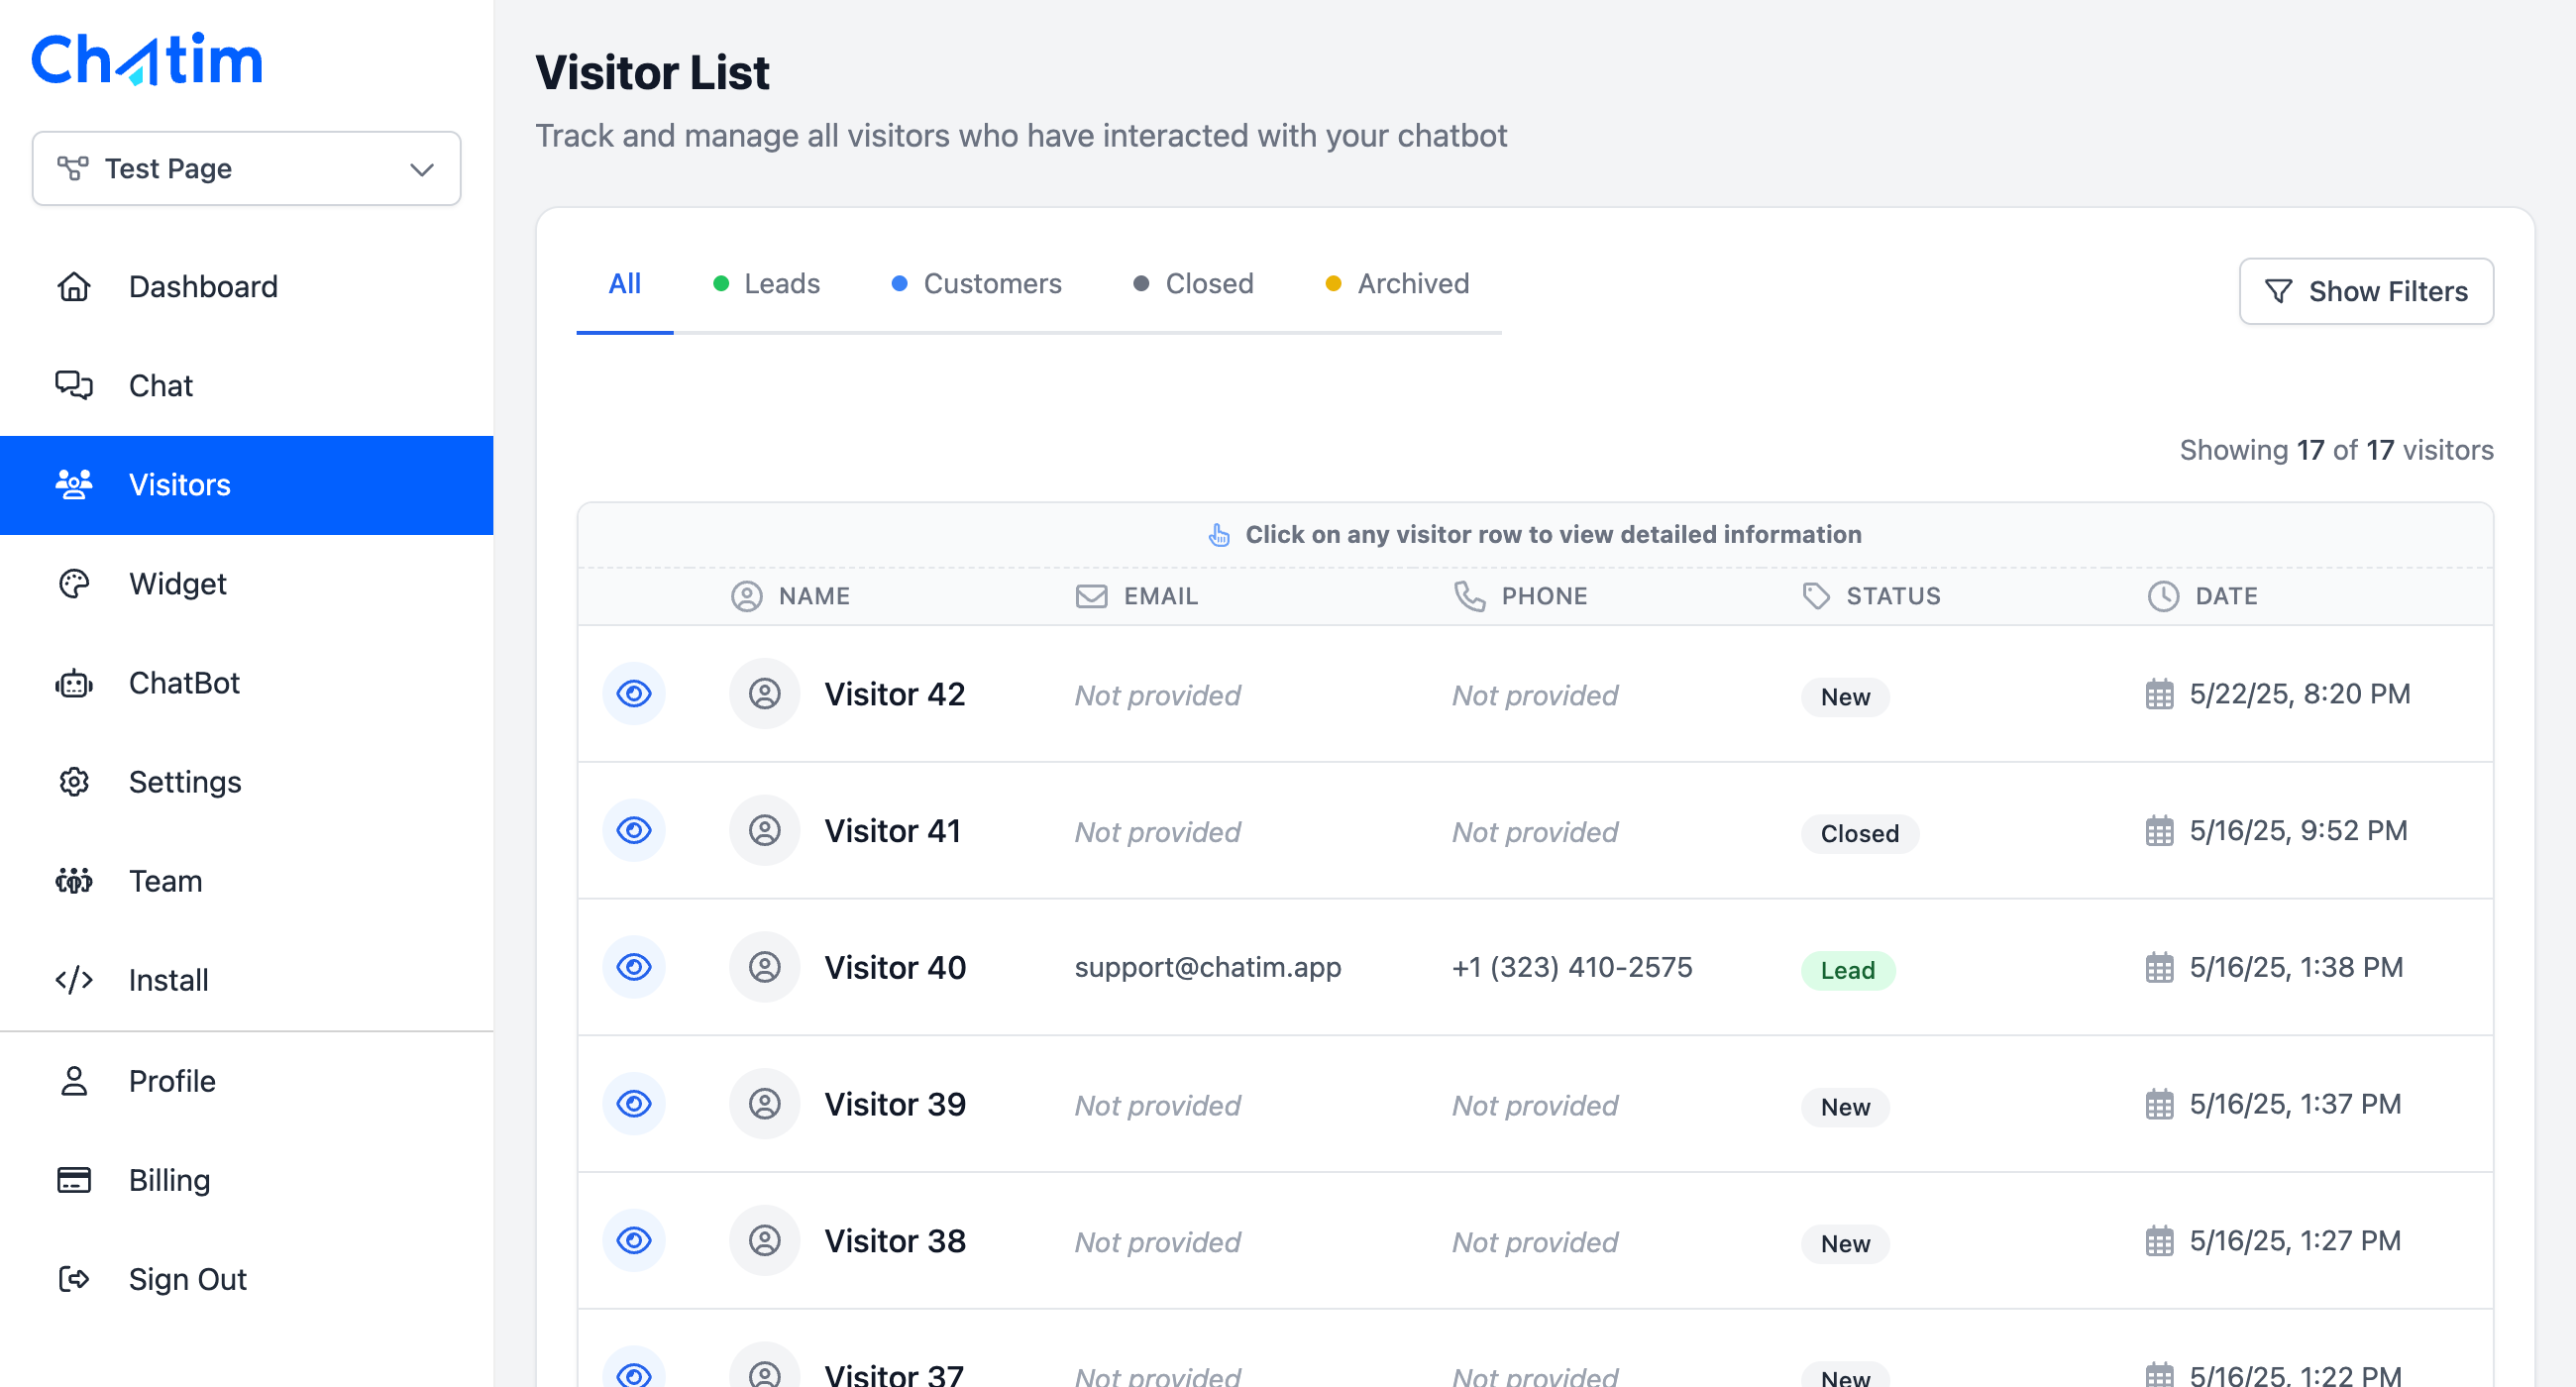Sign Out of the application
This screenshot has width=2576, height=1387.
[187, 1279]
